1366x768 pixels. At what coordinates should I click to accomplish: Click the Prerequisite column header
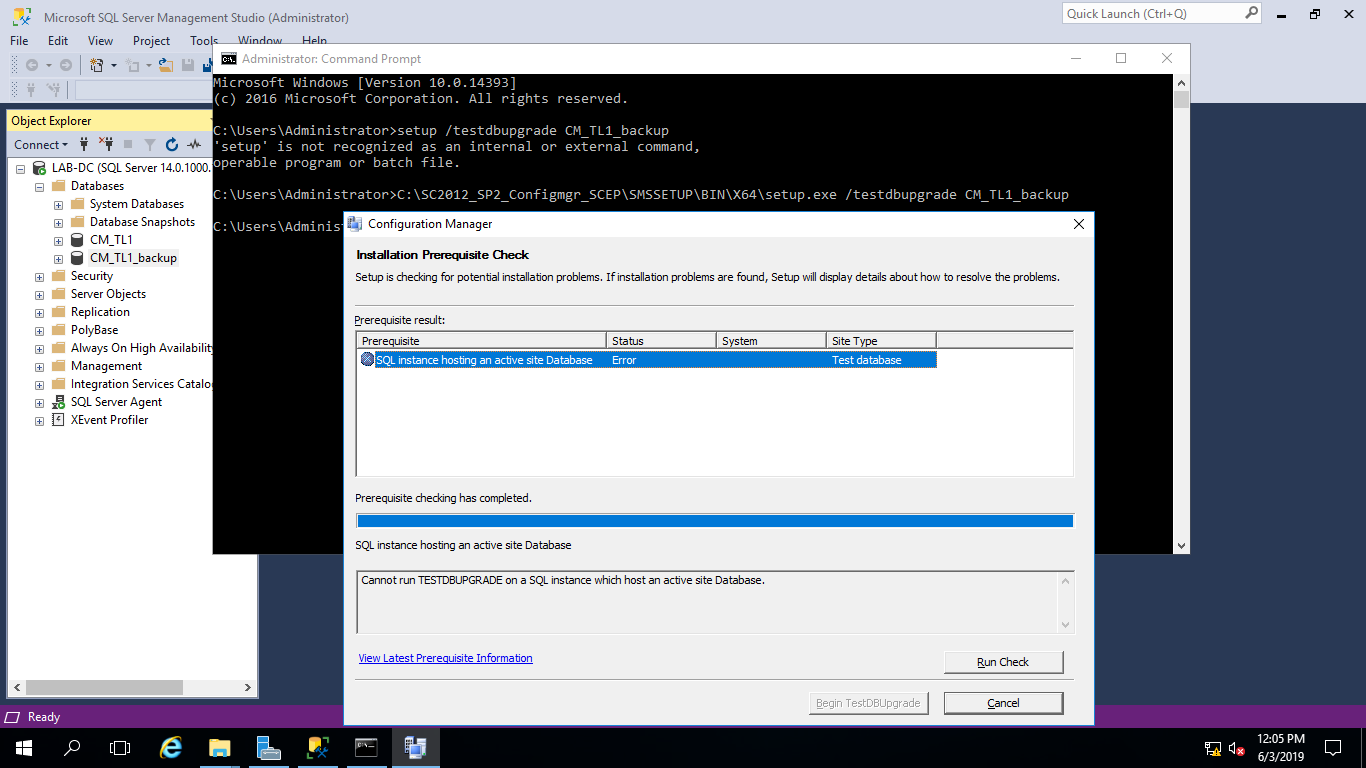pos(481,341)
